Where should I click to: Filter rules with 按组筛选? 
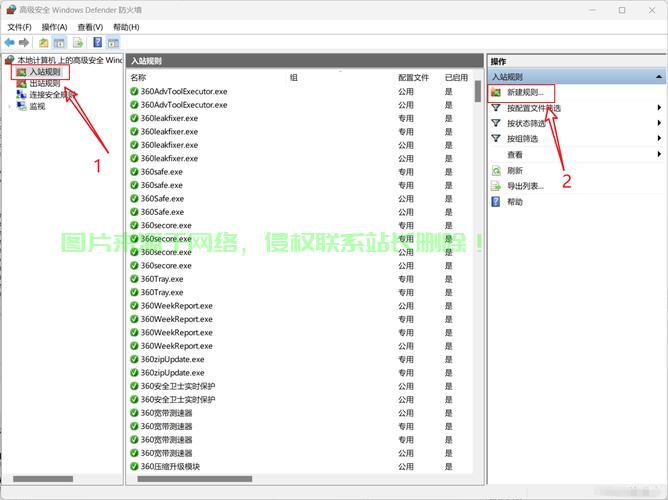(522, 139)
